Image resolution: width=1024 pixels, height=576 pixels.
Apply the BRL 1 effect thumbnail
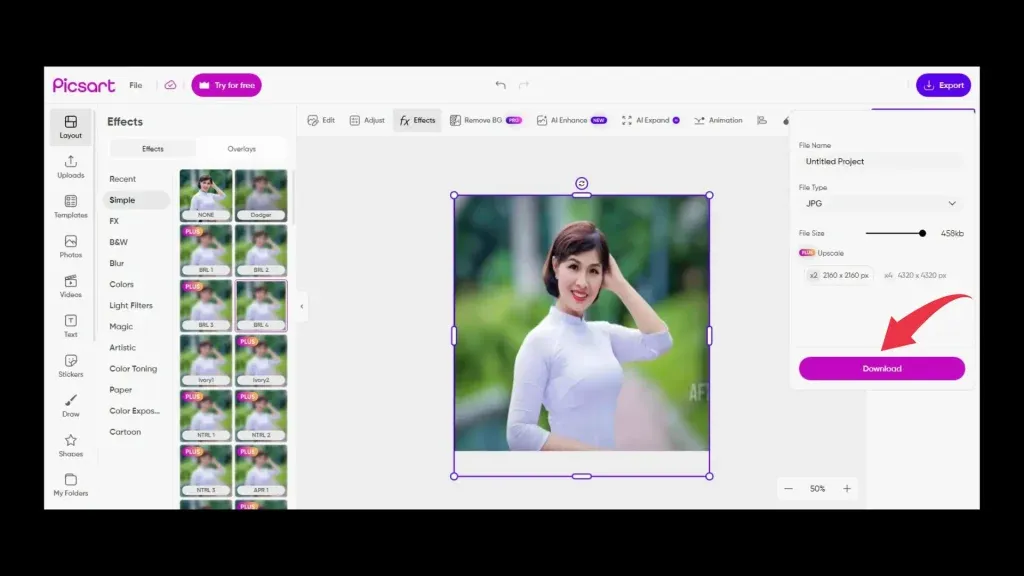[206, 250]
